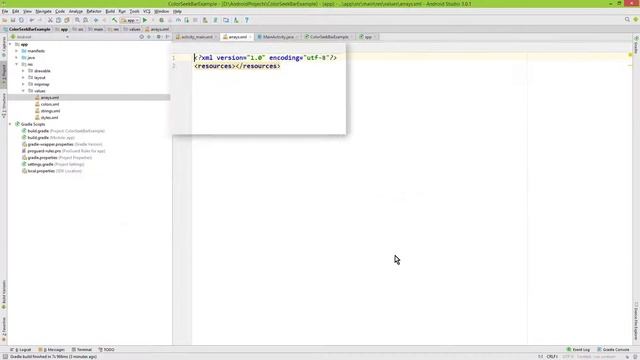
Task: Click the Find magnifier toolbar icon
Action: 77,20
